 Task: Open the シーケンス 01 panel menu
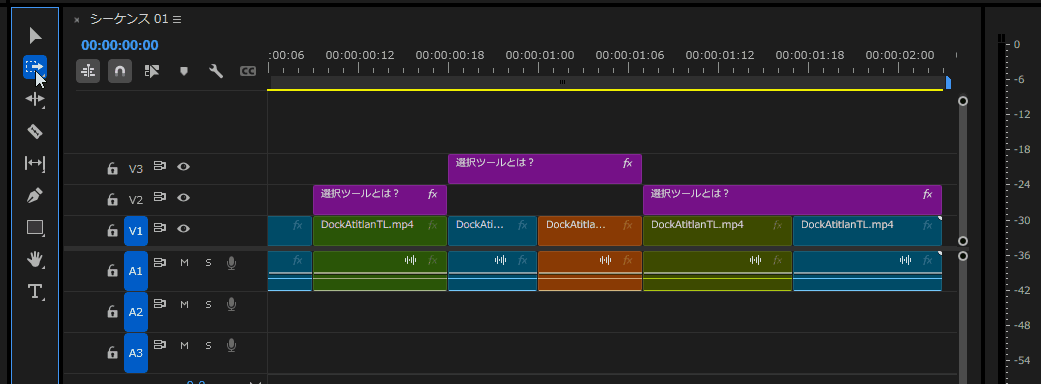(x=177, y=19)
